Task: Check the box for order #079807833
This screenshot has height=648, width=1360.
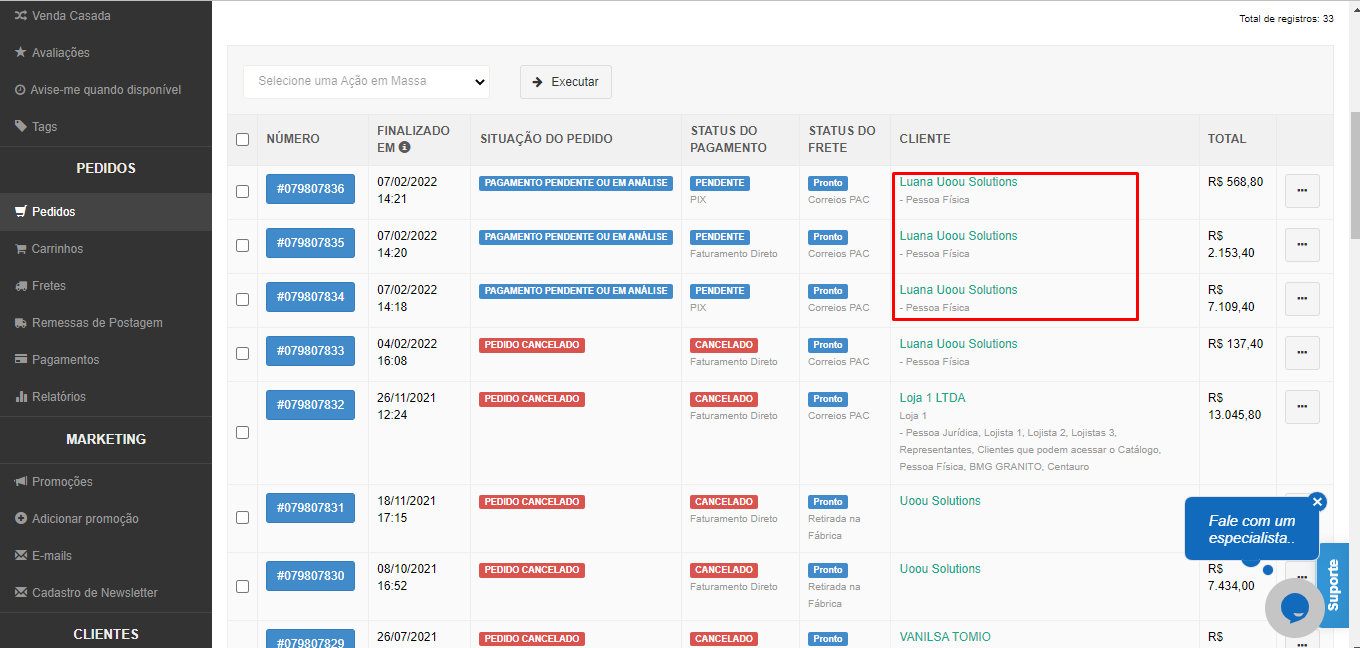Action: (242, 353)
